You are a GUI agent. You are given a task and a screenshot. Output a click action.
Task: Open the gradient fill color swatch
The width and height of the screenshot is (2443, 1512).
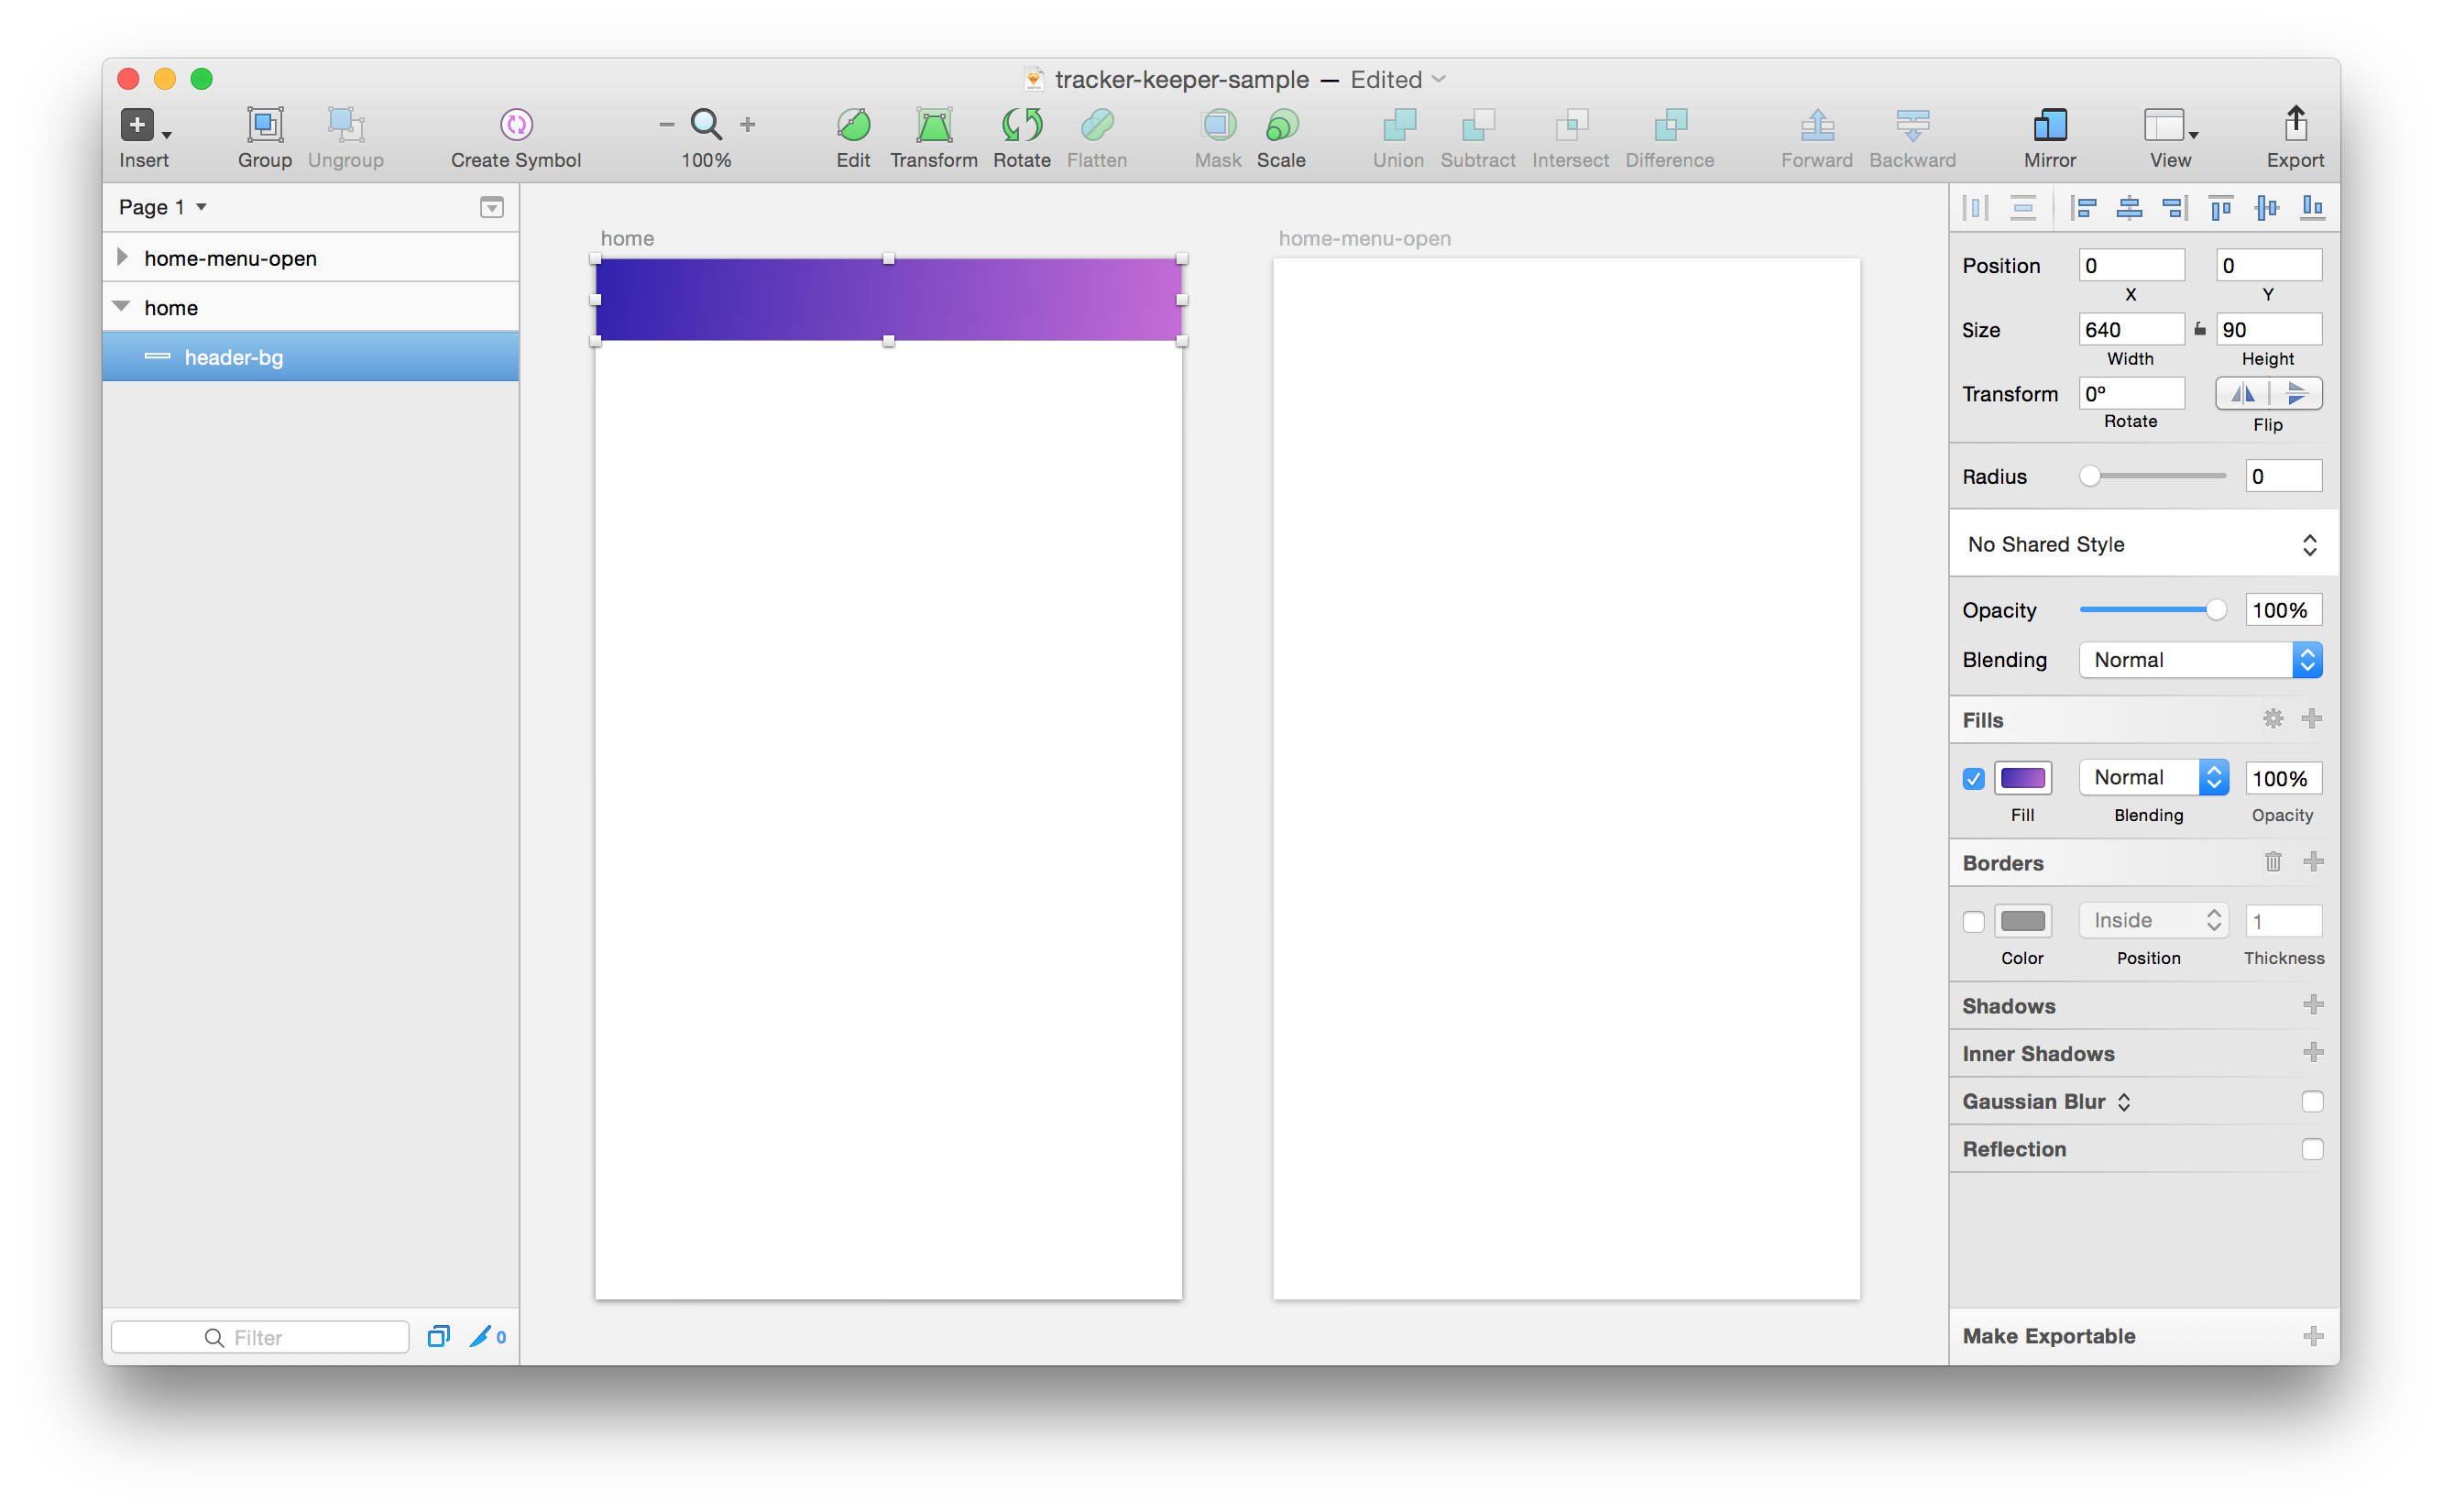coord(2022,778)
